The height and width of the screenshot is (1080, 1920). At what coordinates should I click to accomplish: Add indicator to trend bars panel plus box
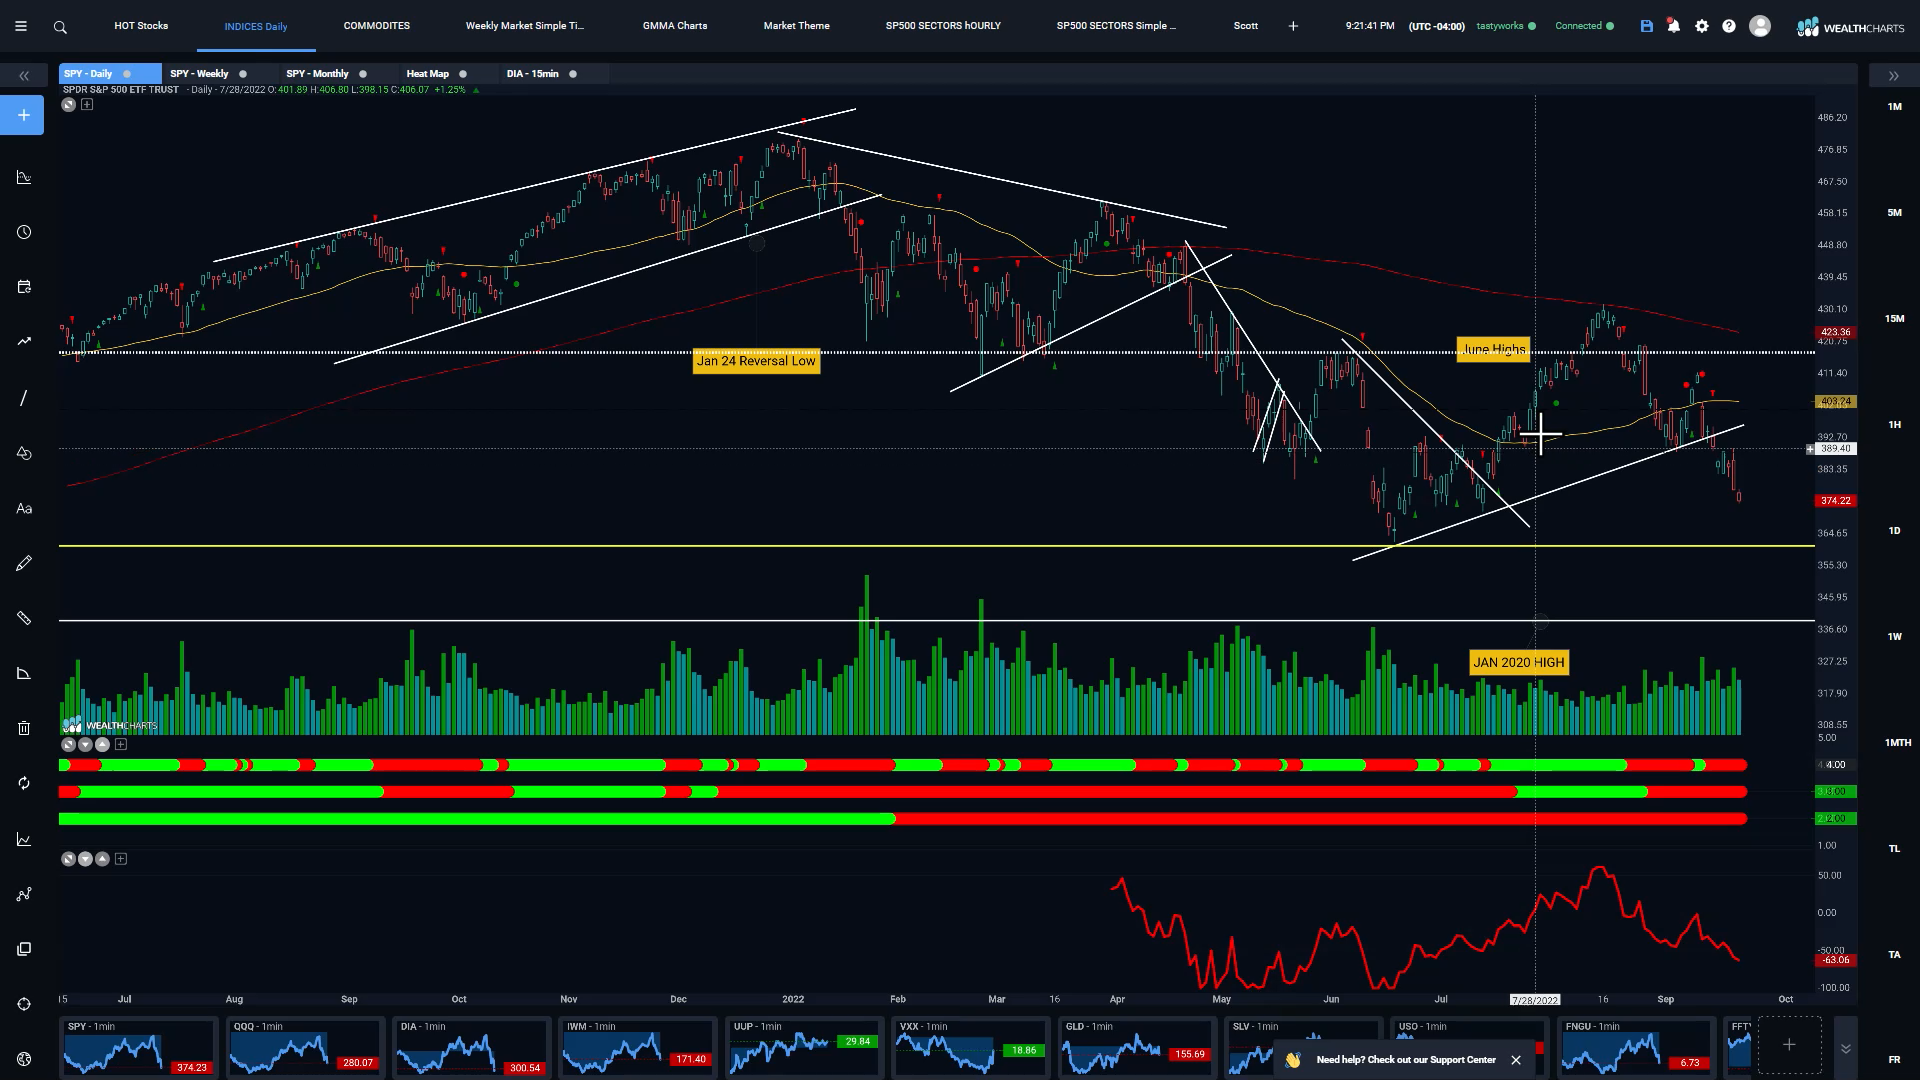pos(121,744)
